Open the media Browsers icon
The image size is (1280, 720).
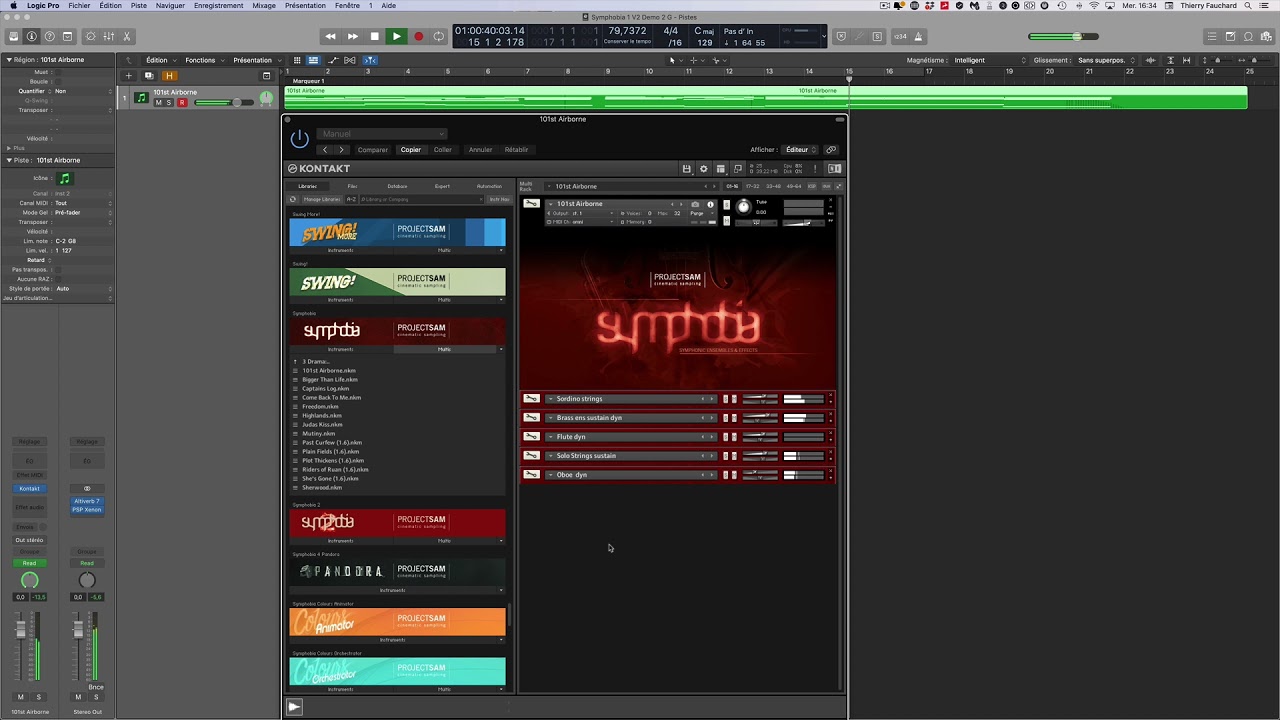coord(1266,37)
